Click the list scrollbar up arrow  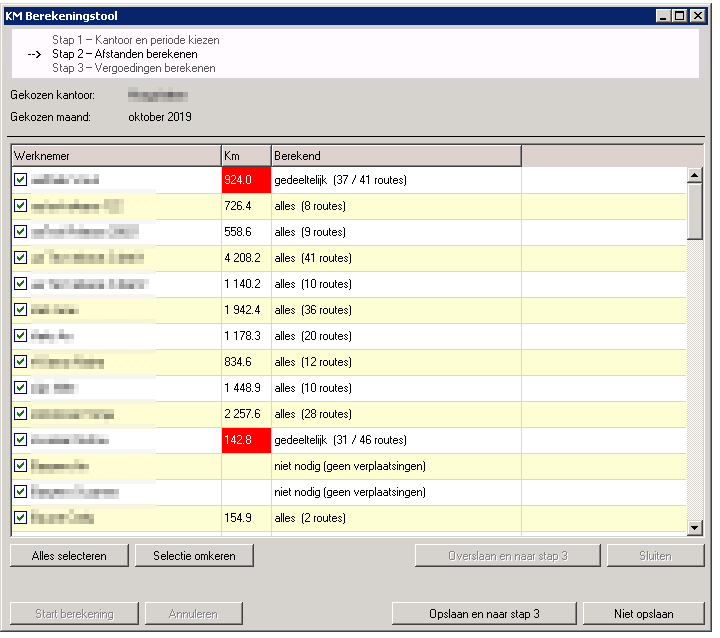click(x=695, y=175)
